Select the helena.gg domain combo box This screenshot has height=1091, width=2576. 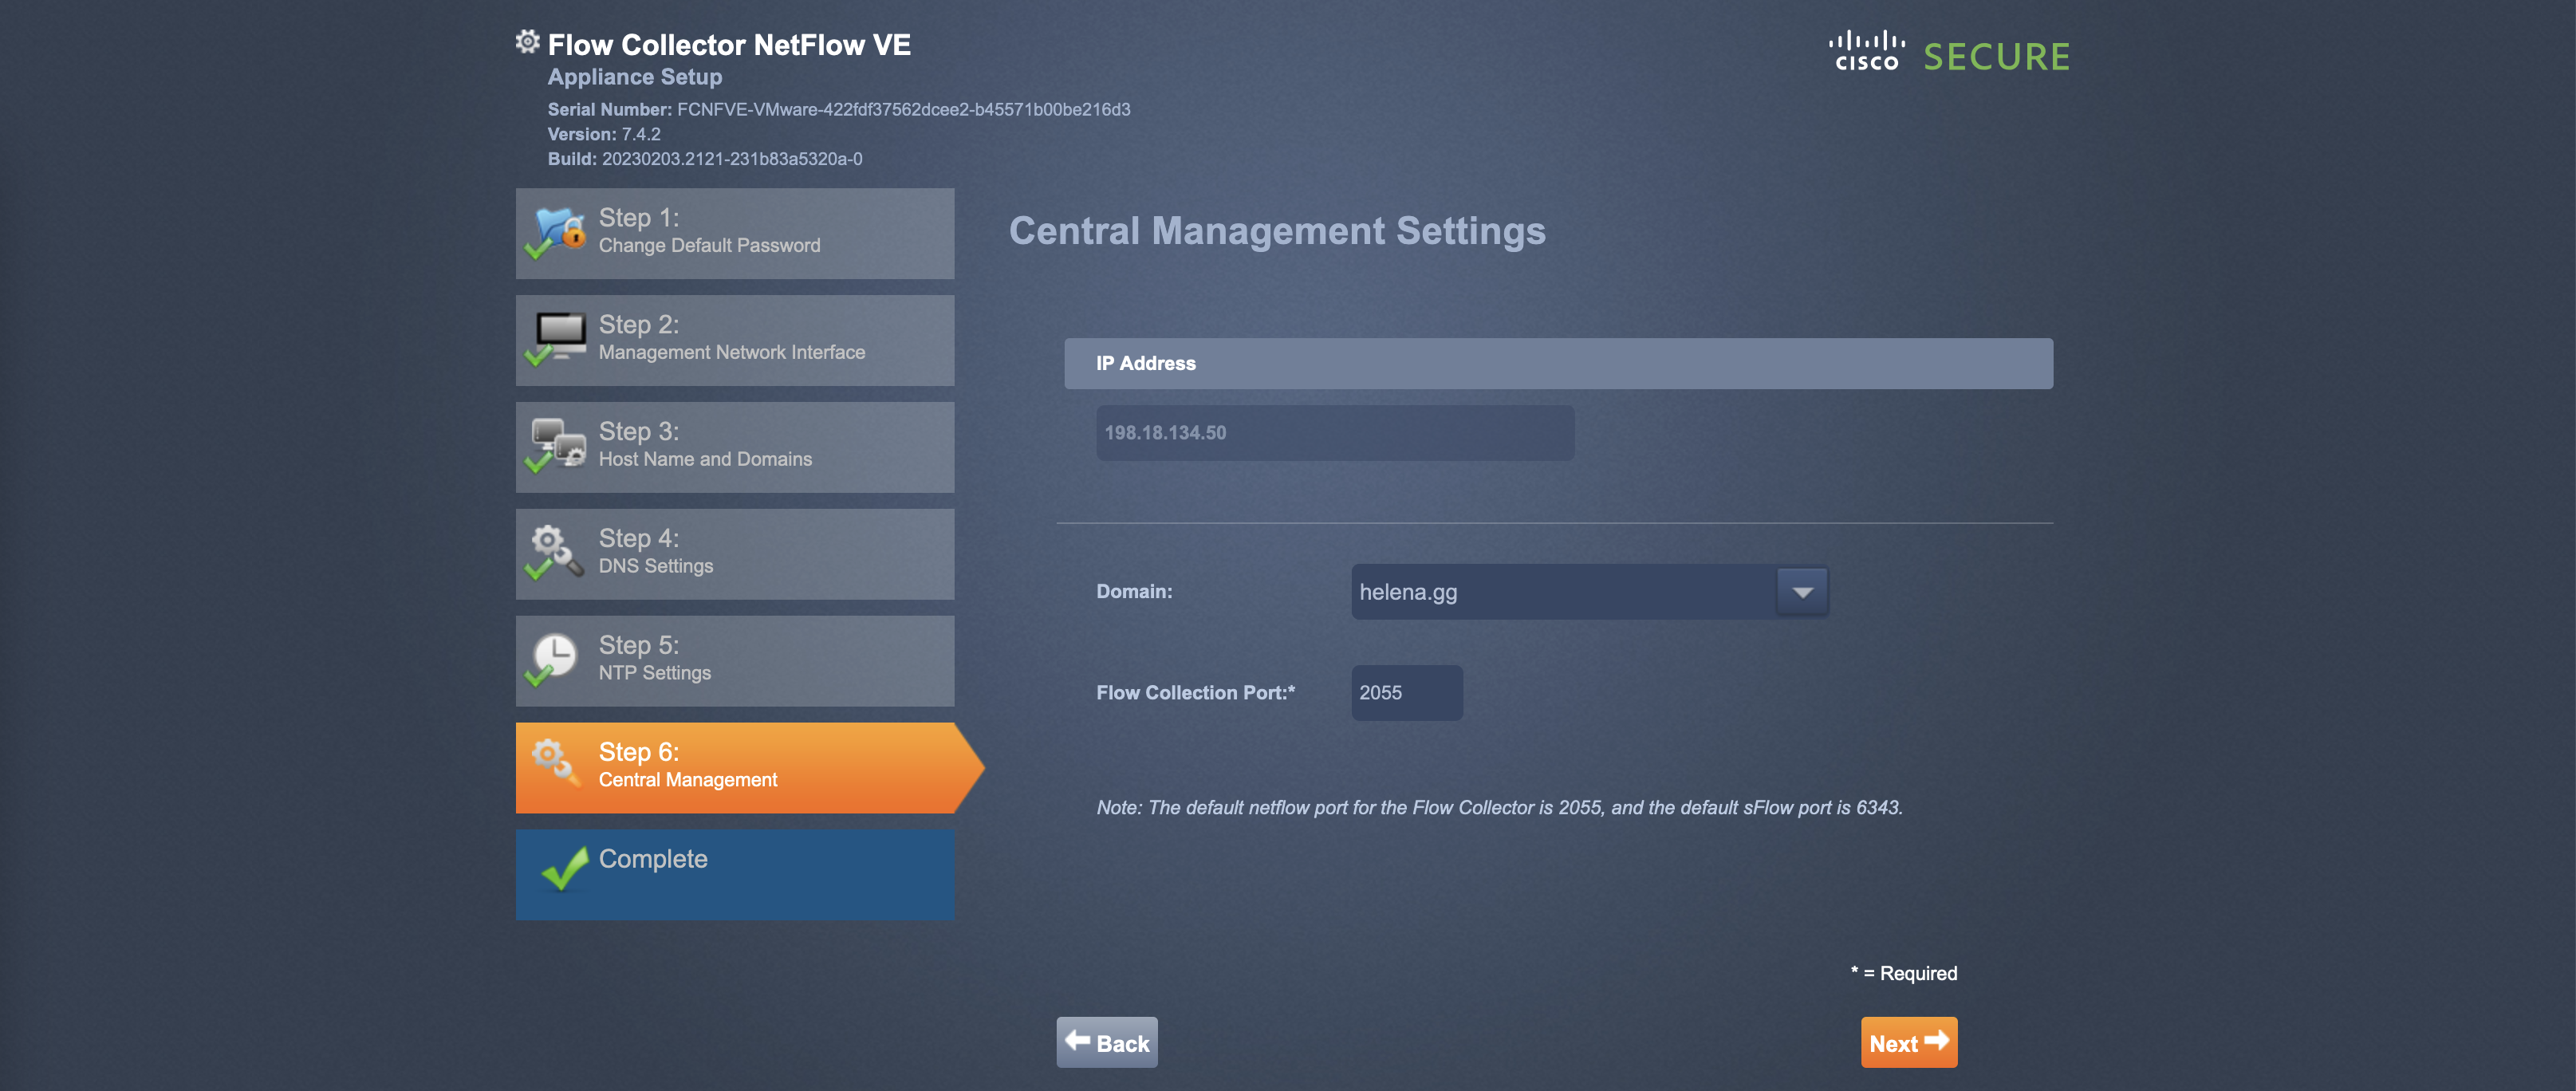(1563, 592)
